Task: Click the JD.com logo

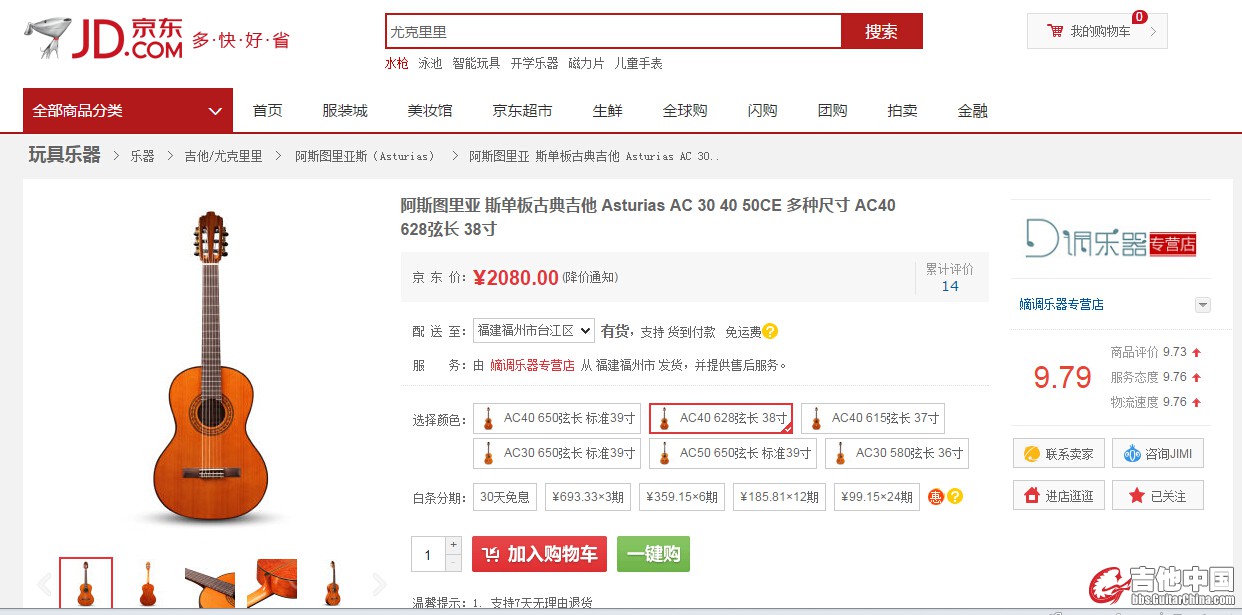Action: [x=105, y=39]
